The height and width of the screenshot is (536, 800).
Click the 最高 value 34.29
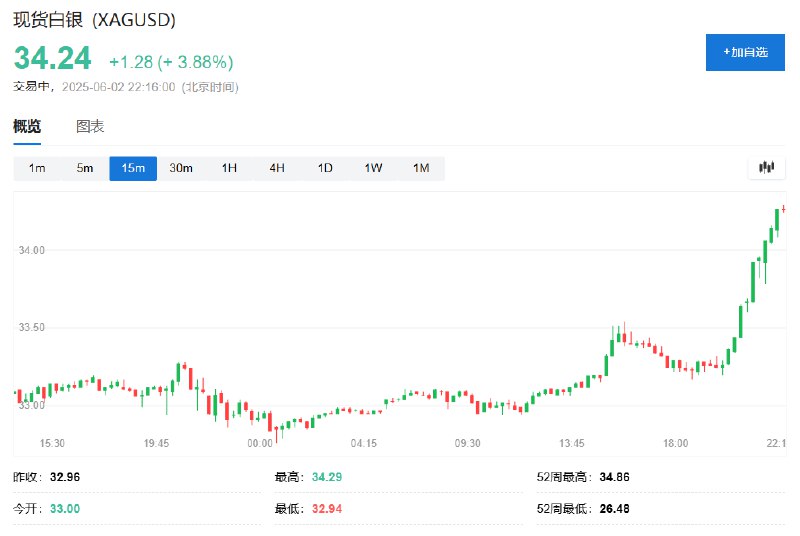327,477
